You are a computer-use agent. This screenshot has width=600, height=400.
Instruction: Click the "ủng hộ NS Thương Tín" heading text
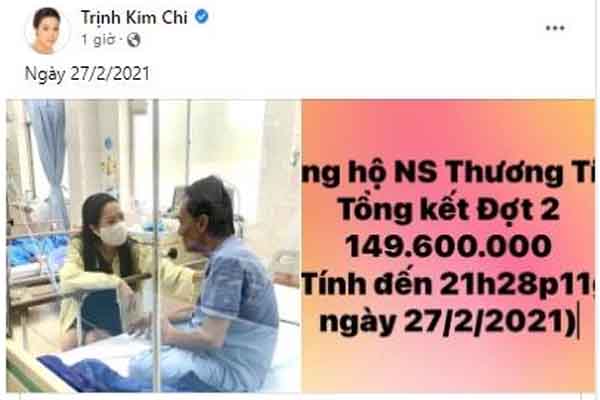(448, 173)
